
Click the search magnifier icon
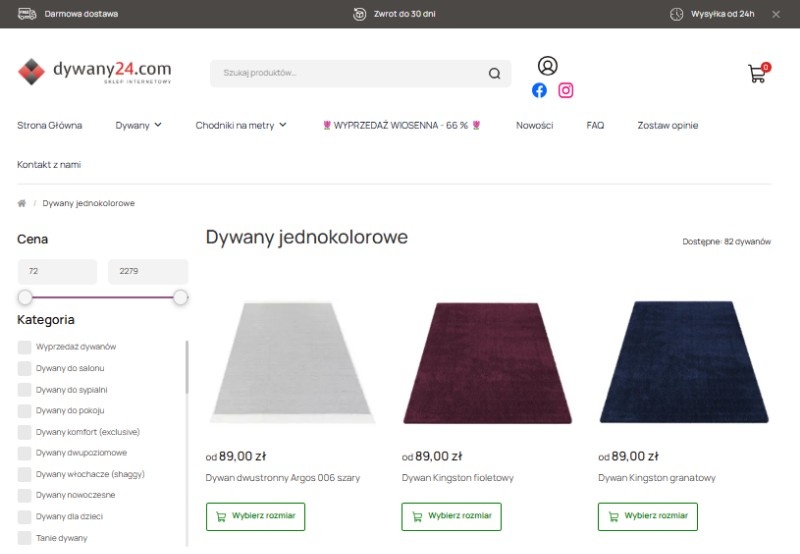pyautogui.click(x=494, y=73)
